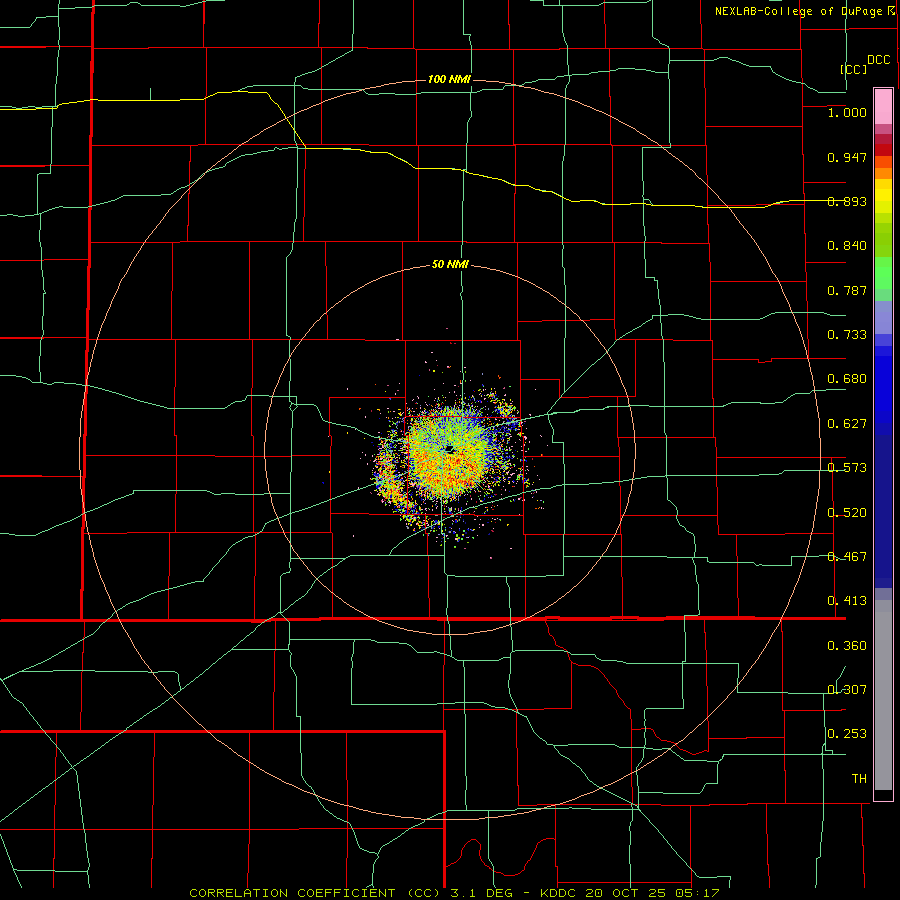Viewport: 900px width, 900px height.
Task: Click the 0.413 color scale label
Action: pyautogui.click(x=847, y=601)
